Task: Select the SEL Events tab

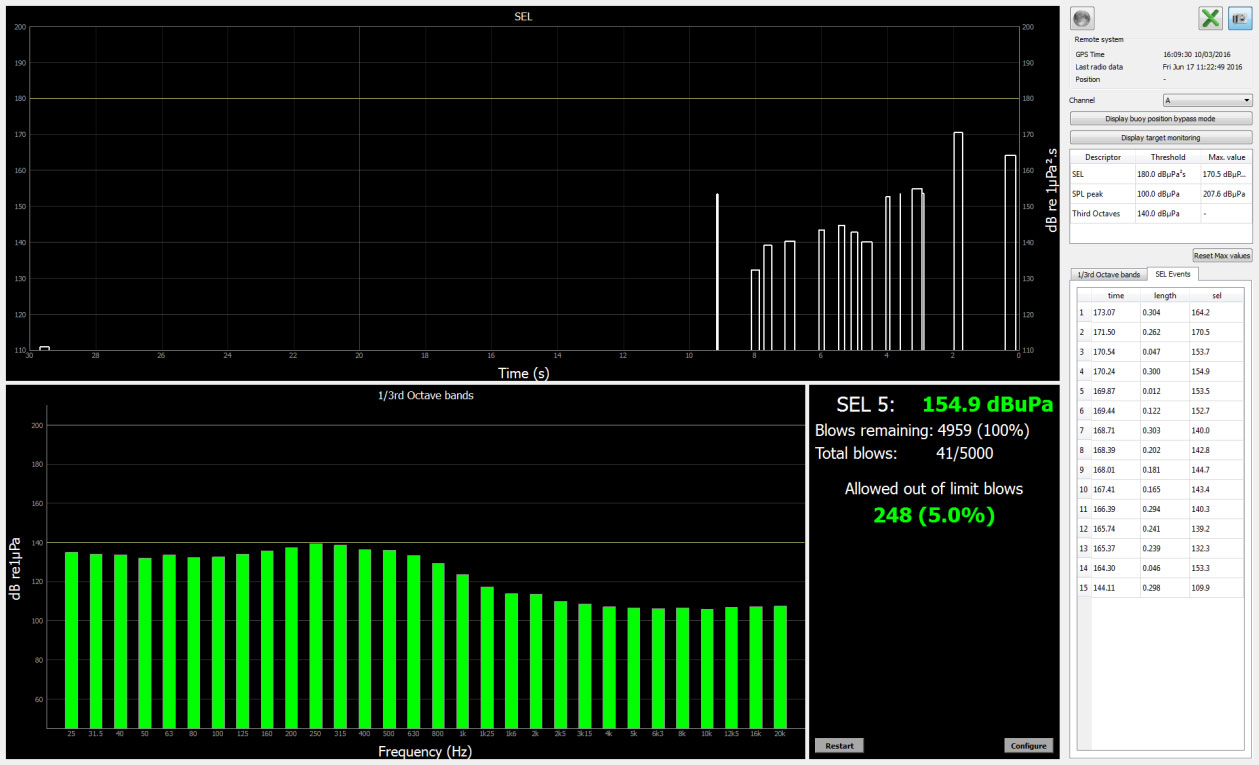Action: [x=1173, y=274]
